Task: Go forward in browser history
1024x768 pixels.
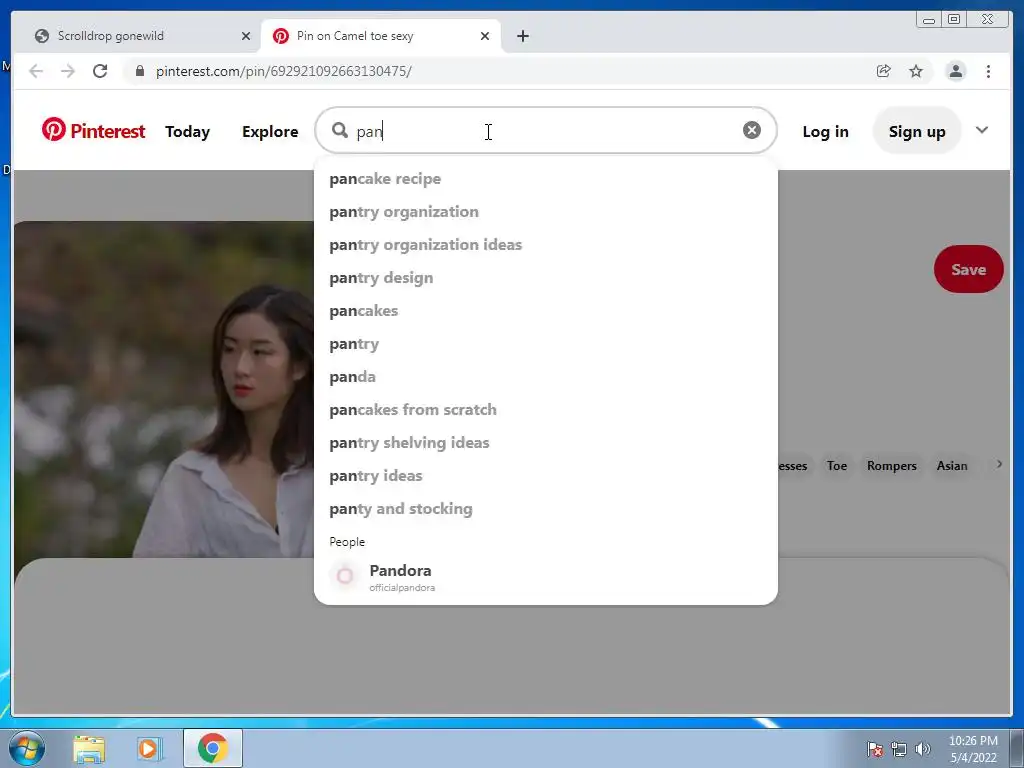Action: [x=68, y=71]
